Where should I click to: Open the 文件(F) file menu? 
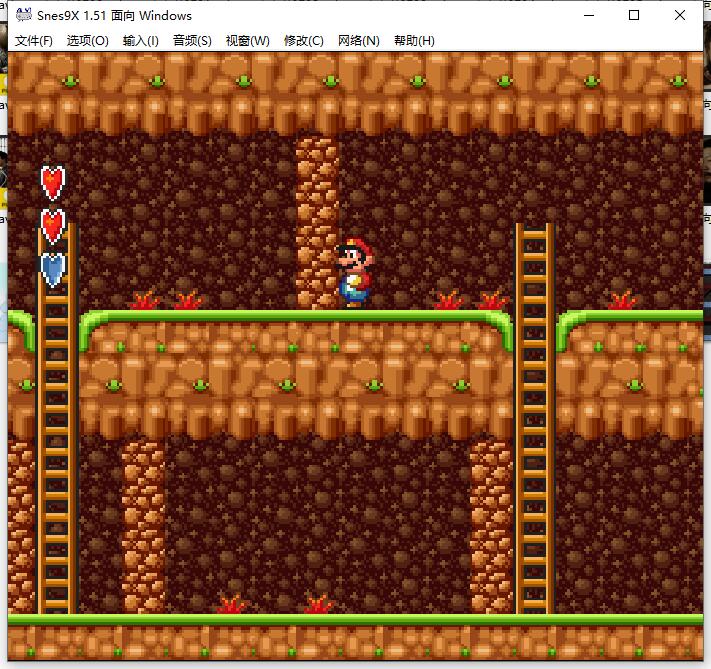click(x=34, y=41)
